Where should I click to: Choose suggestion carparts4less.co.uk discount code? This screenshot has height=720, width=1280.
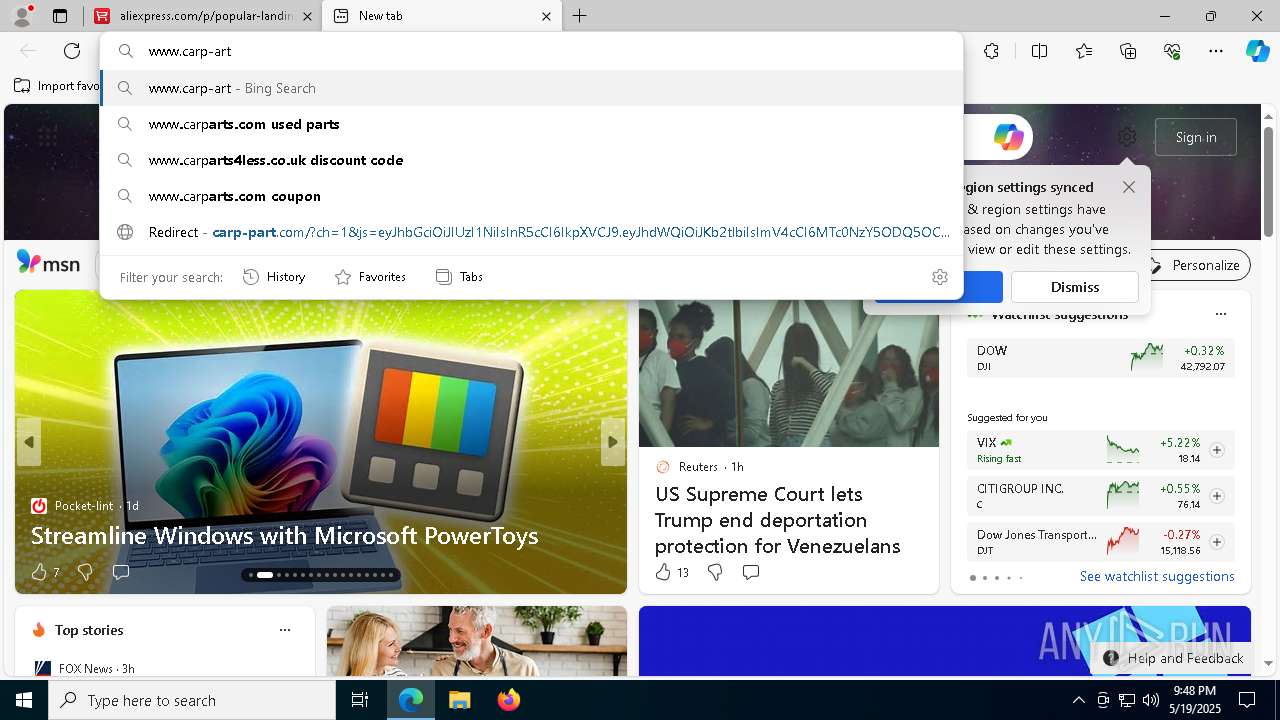click(532, 160)
